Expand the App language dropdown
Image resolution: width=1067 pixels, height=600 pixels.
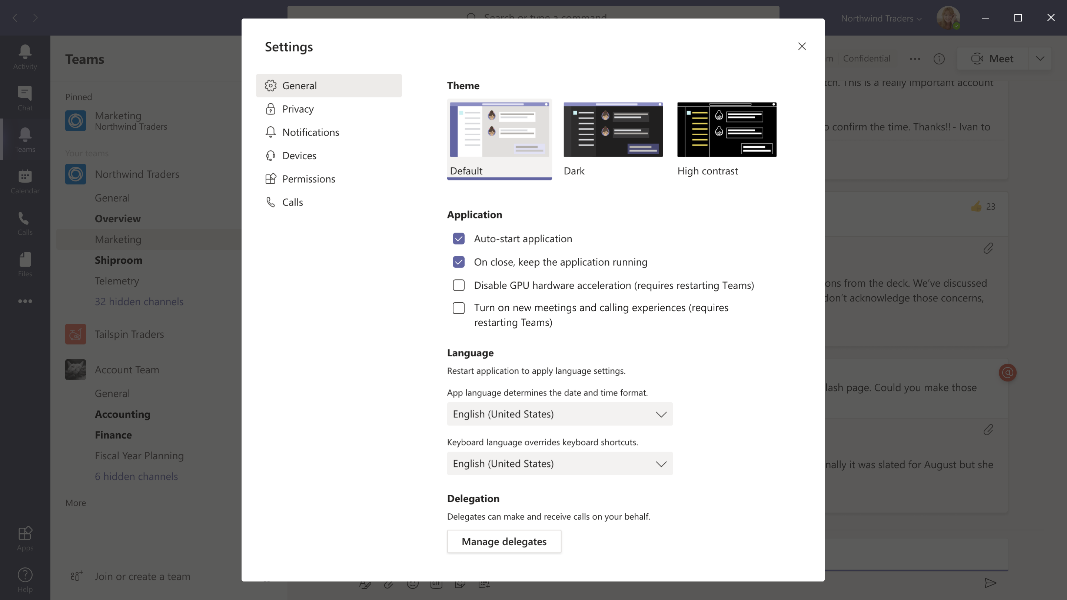[559, 414]
